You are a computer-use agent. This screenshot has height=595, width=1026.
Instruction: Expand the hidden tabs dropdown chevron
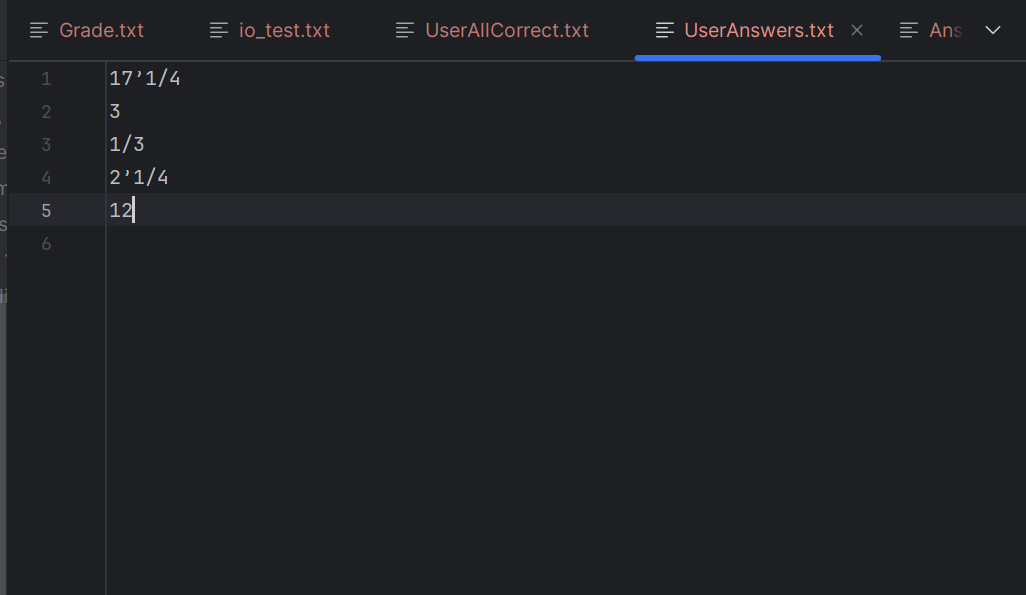pyautogui.click(x=993, y=30)
